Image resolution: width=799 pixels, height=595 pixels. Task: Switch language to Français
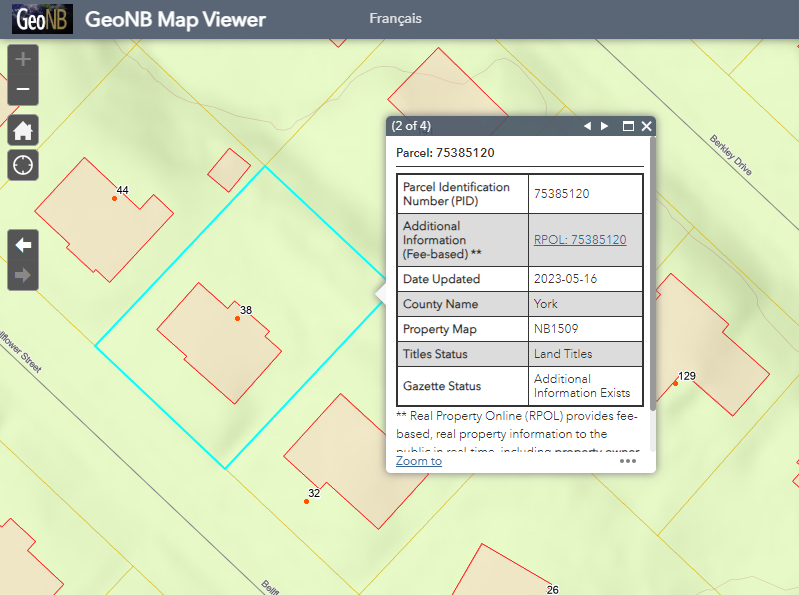pyautogui.click(x=395, y=18)
